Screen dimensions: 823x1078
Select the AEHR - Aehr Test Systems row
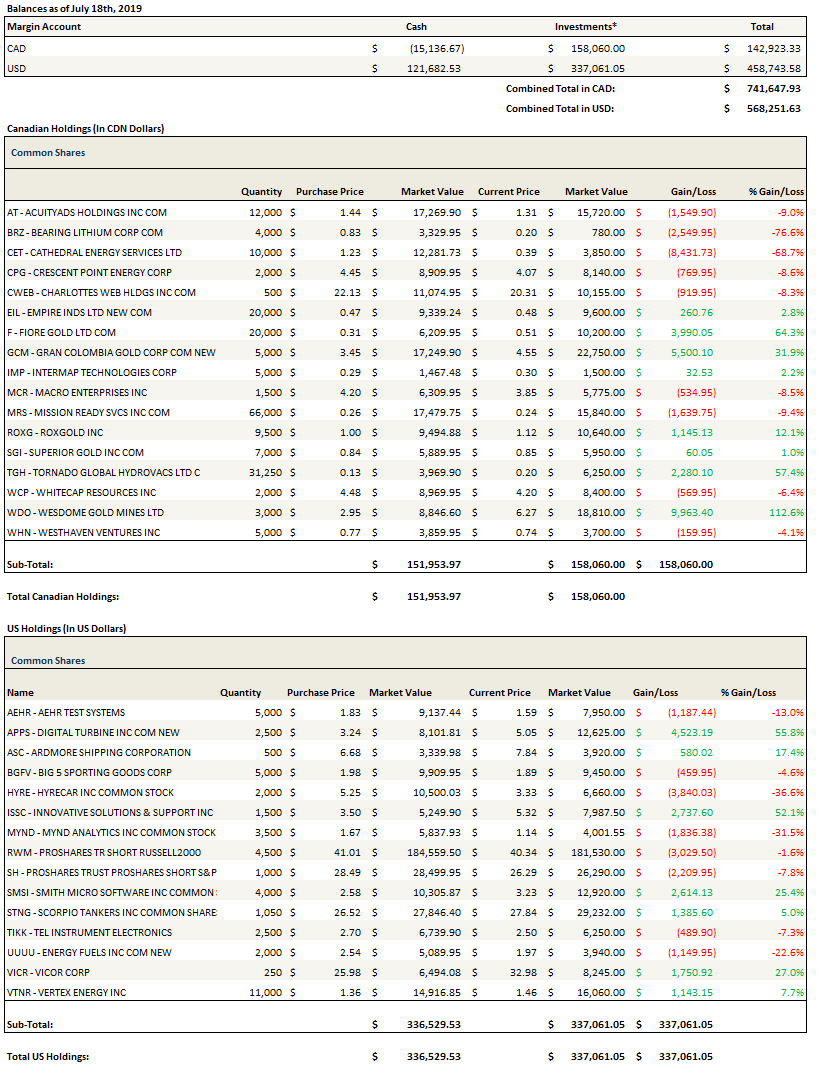pos(66,712)
